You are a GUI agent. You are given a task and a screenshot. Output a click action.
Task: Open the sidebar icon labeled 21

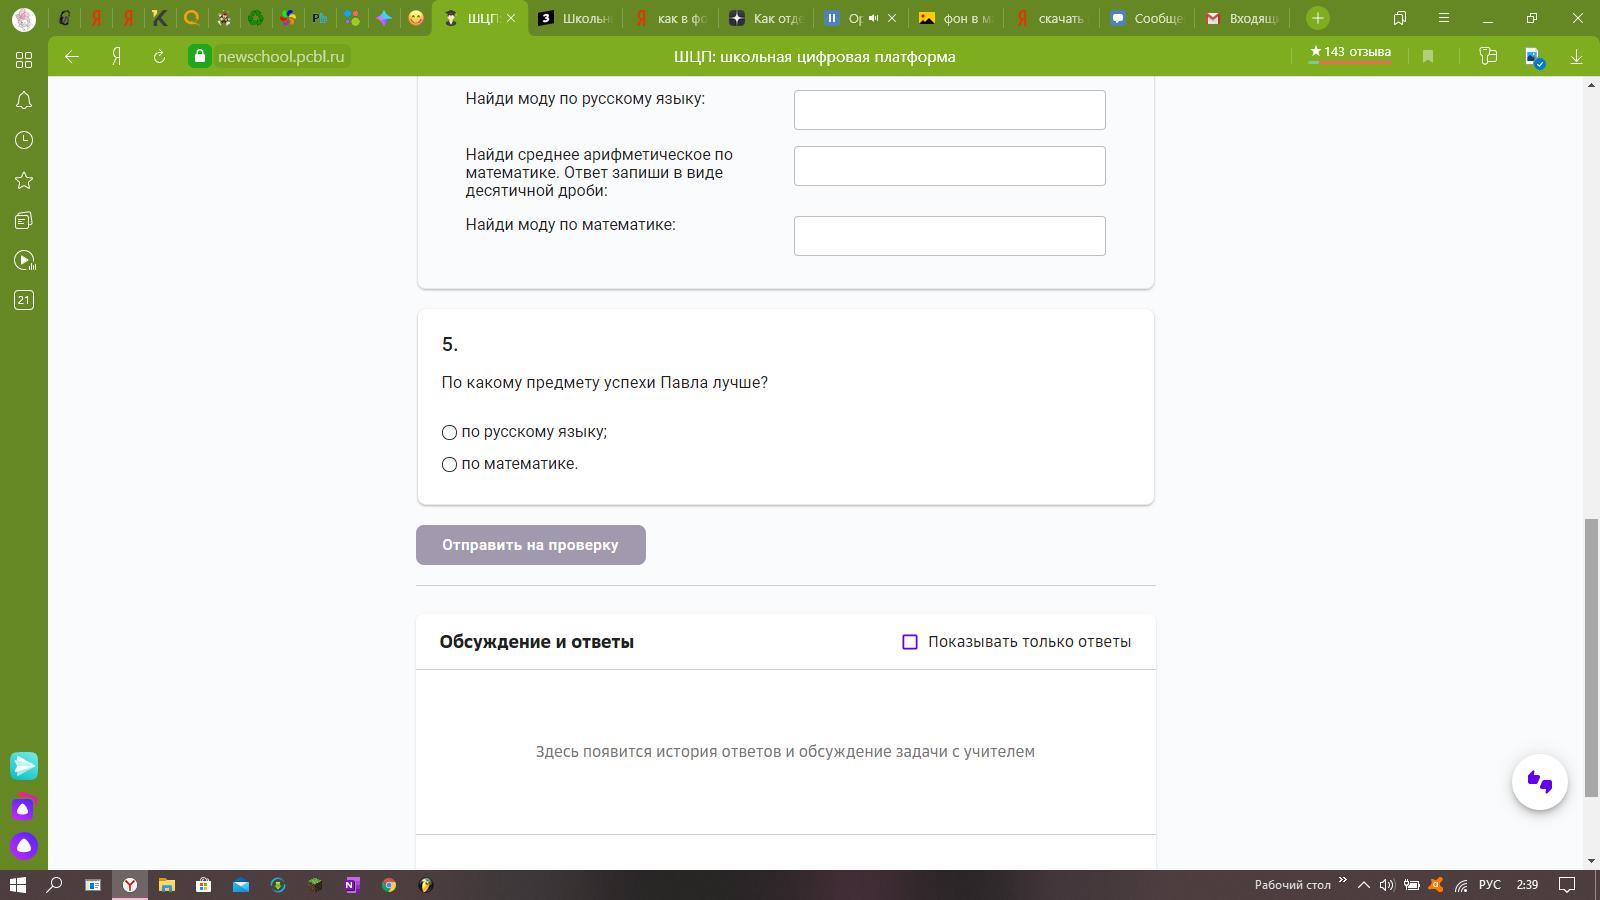(24, 300)
